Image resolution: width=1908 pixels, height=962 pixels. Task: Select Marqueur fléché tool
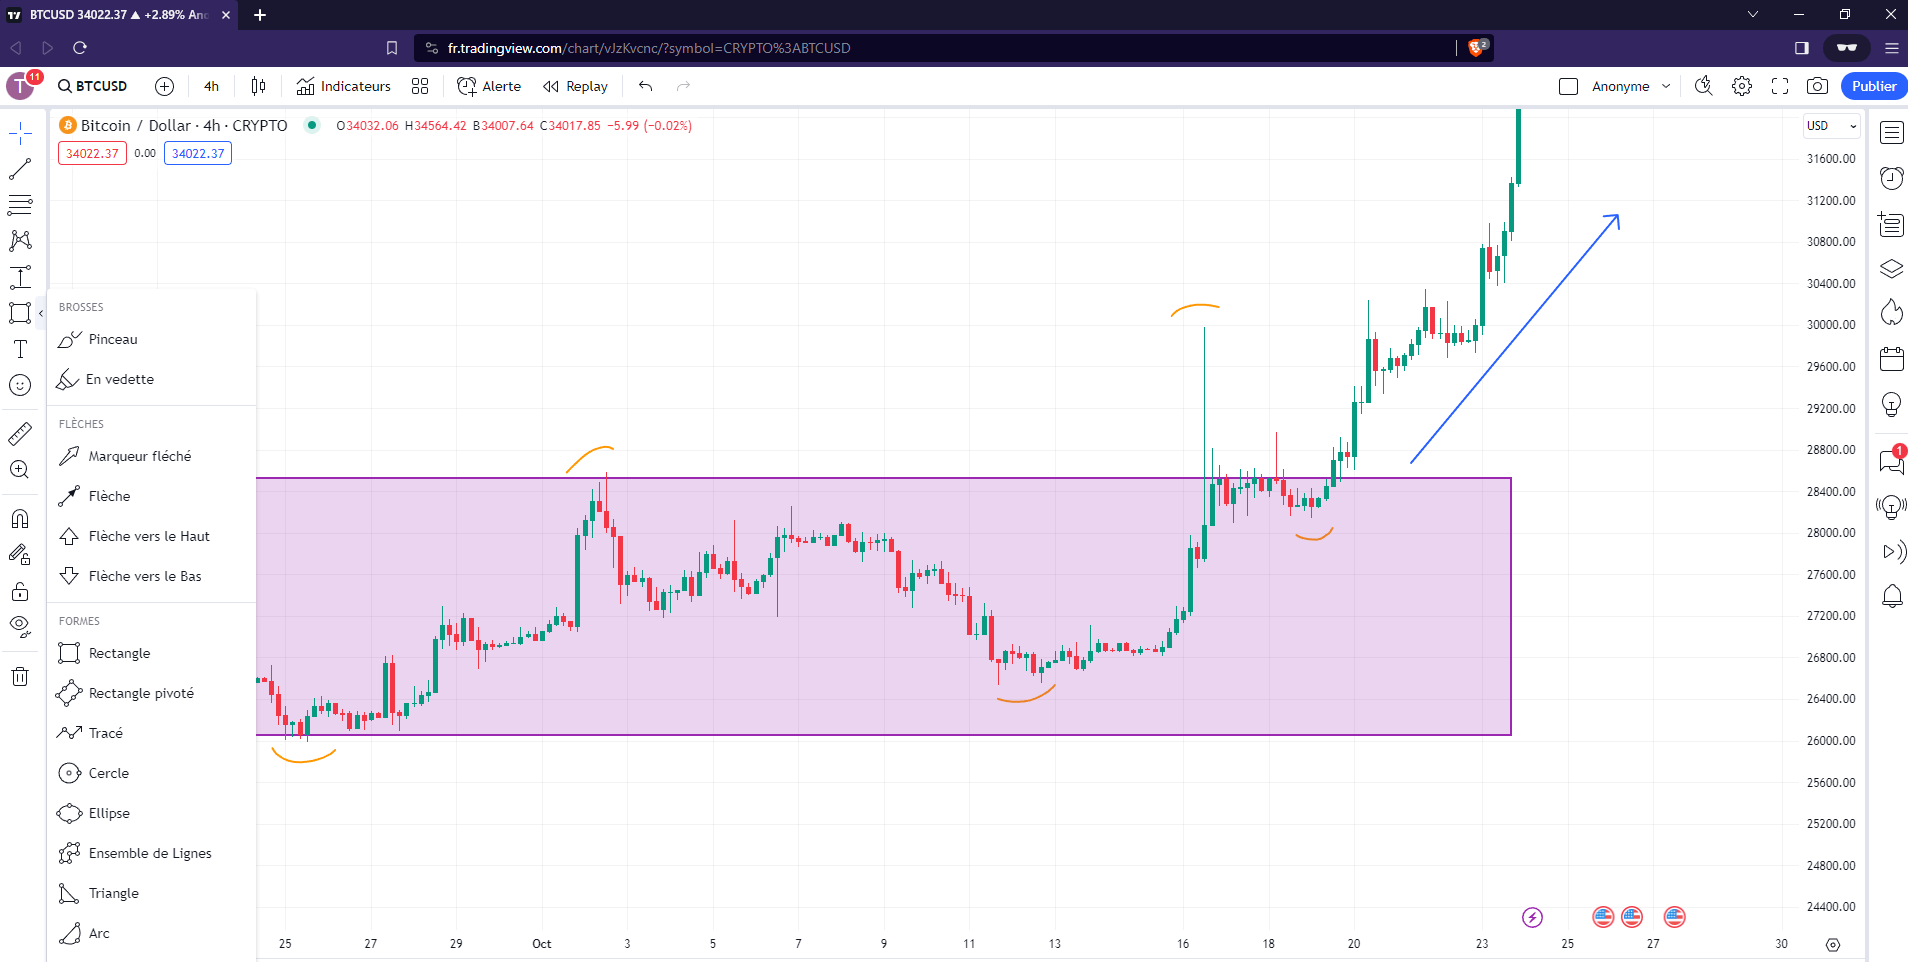pos(151,456)
